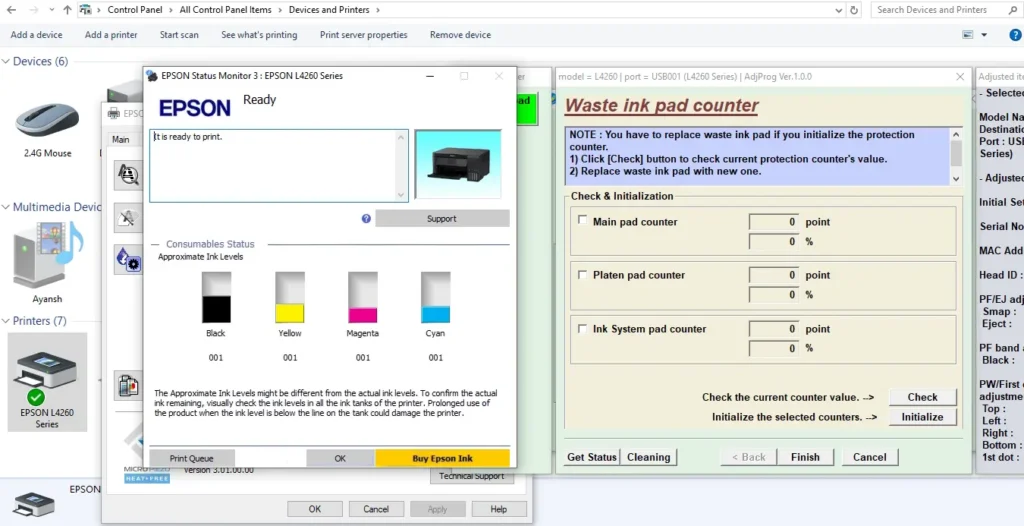1024x526 pixels.
Task: Click the ink drop gear icon in preferences
Action: click(x=127, y=259)
